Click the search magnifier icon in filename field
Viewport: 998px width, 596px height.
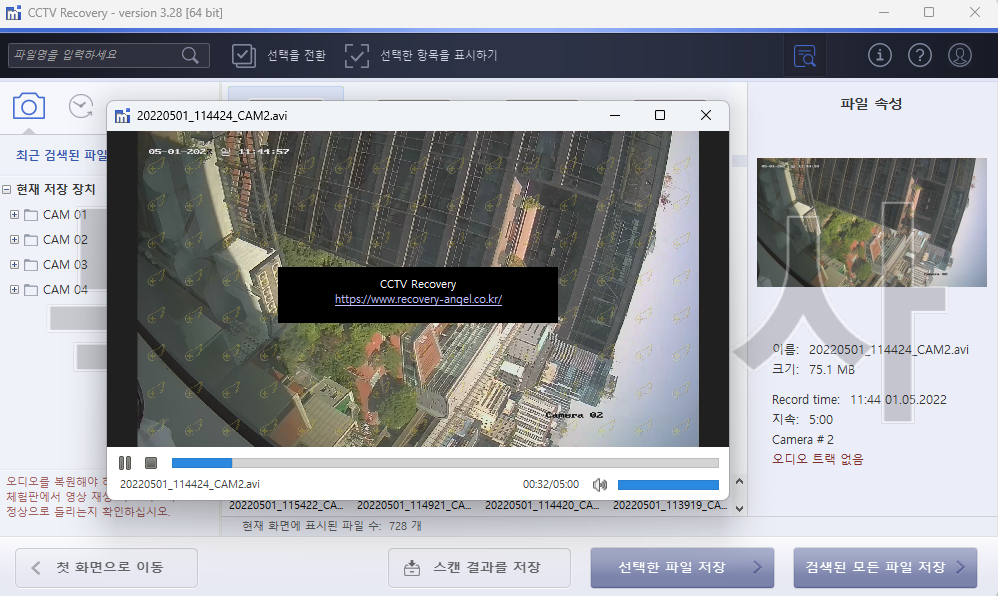pos(190,55)
